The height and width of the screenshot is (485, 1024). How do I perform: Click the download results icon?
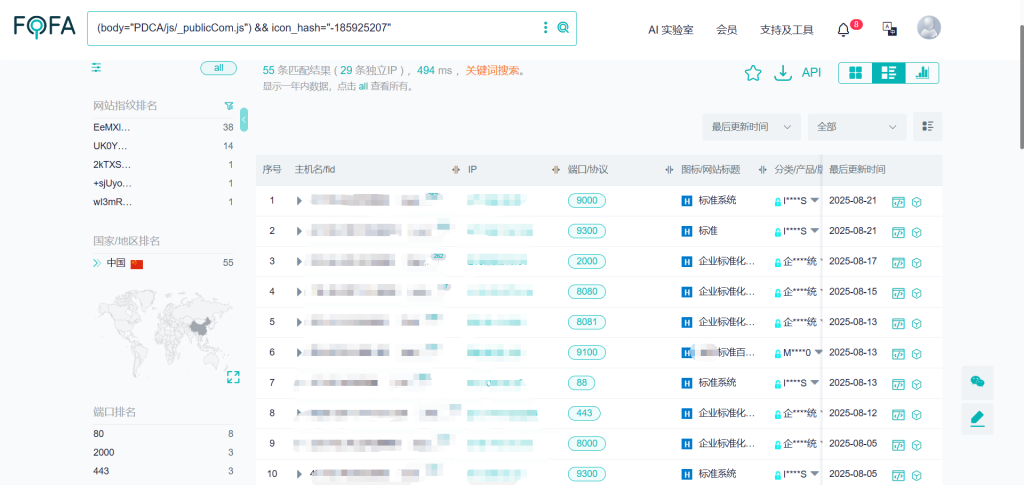tap(783, 73)
